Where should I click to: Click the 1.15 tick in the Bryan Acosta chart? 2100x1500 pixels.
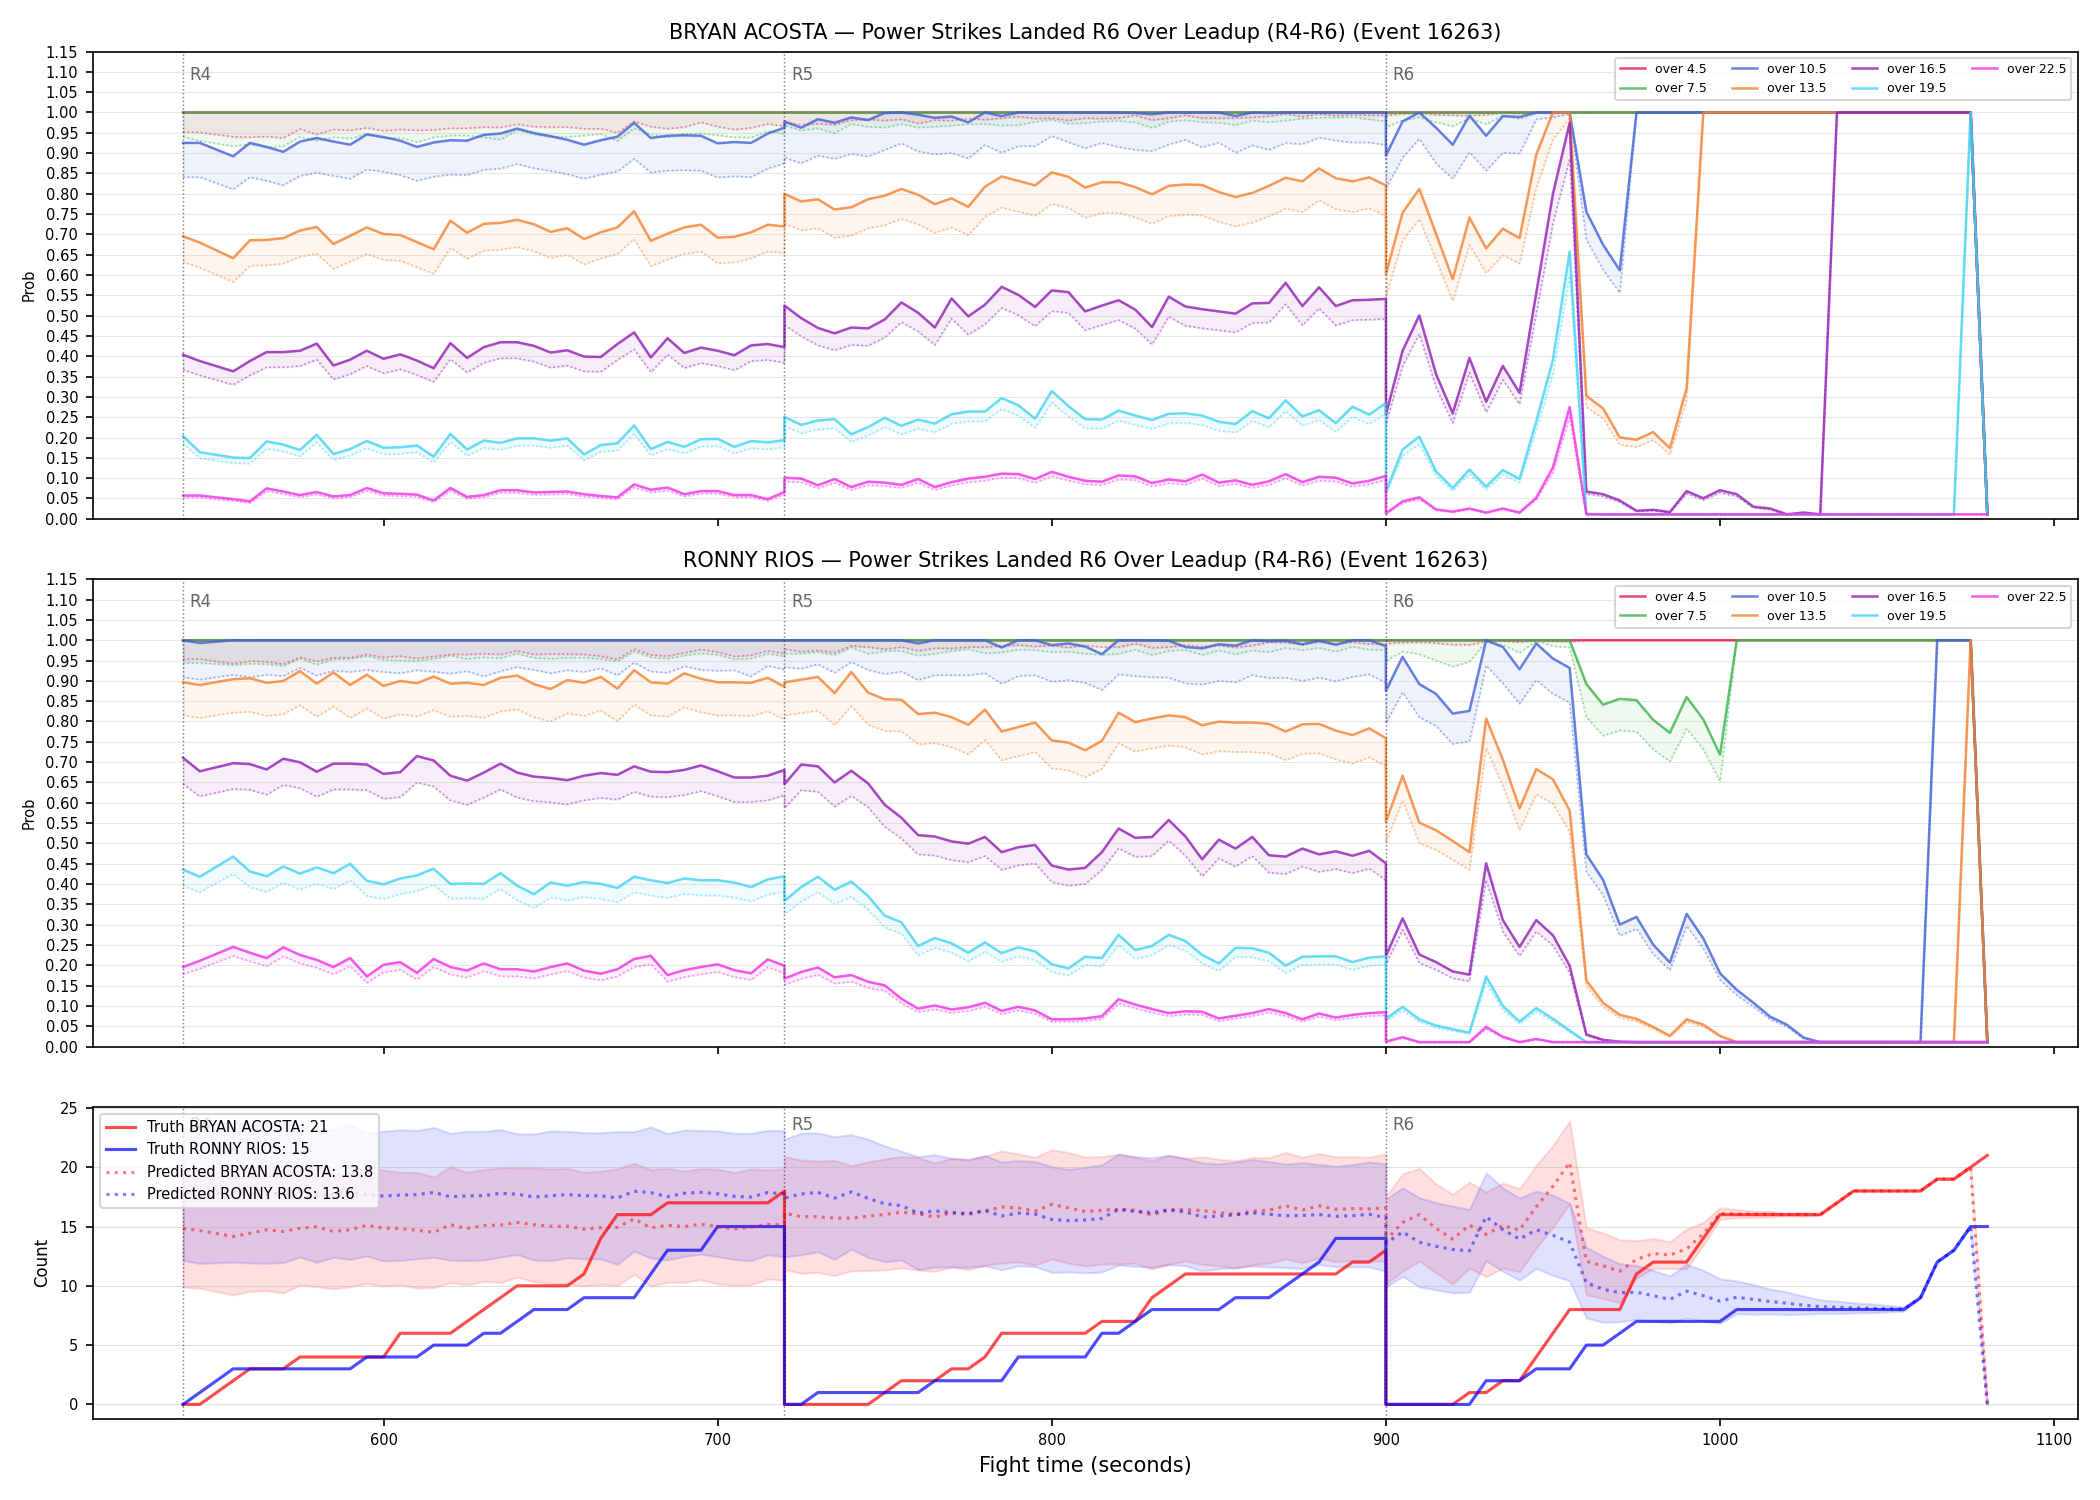tap(62, 52)
